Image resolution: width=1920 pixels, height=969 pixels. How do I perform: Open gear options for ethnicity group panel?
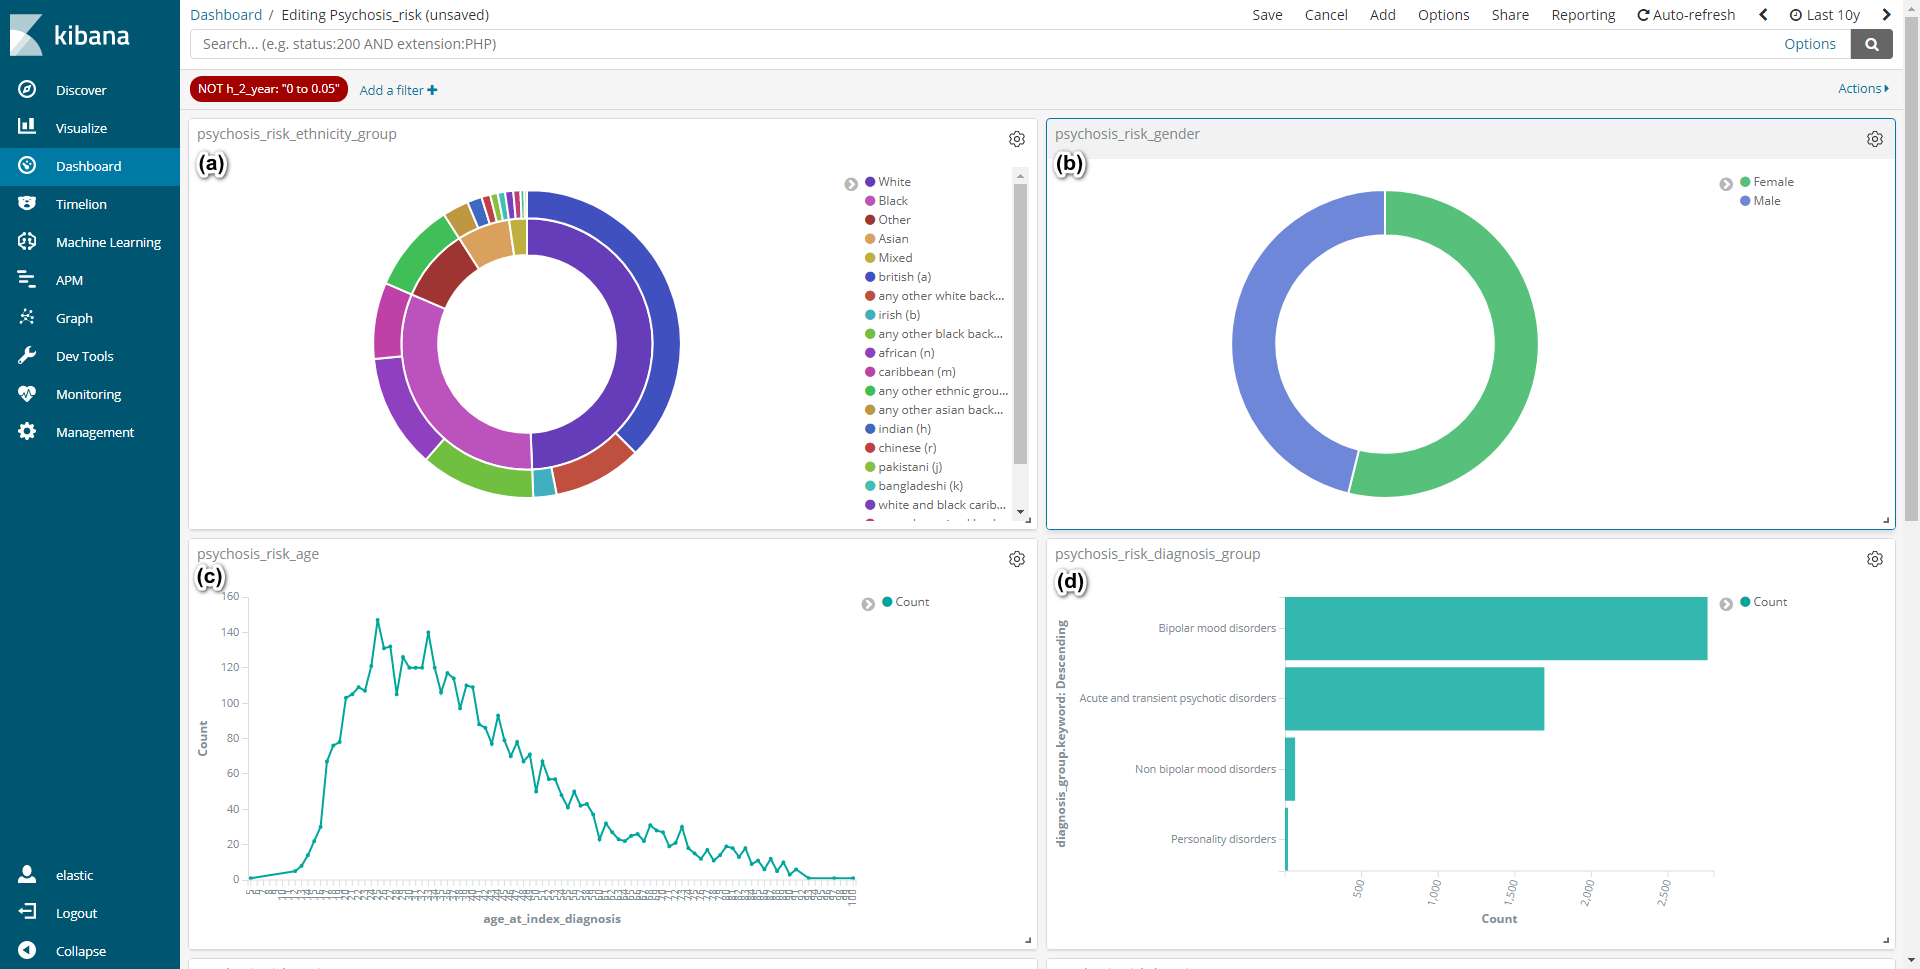tap(1016, 139)
